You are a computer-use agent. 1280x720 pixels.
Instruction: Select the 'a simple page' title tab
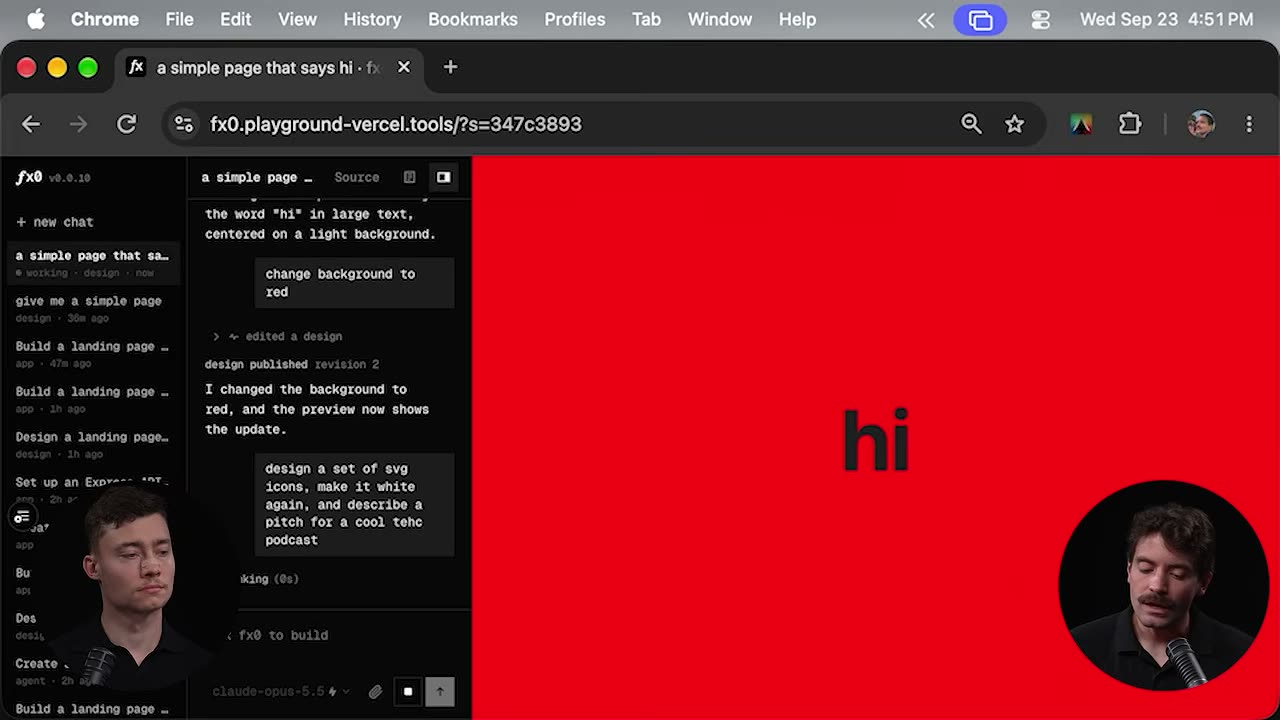(257, 177)
